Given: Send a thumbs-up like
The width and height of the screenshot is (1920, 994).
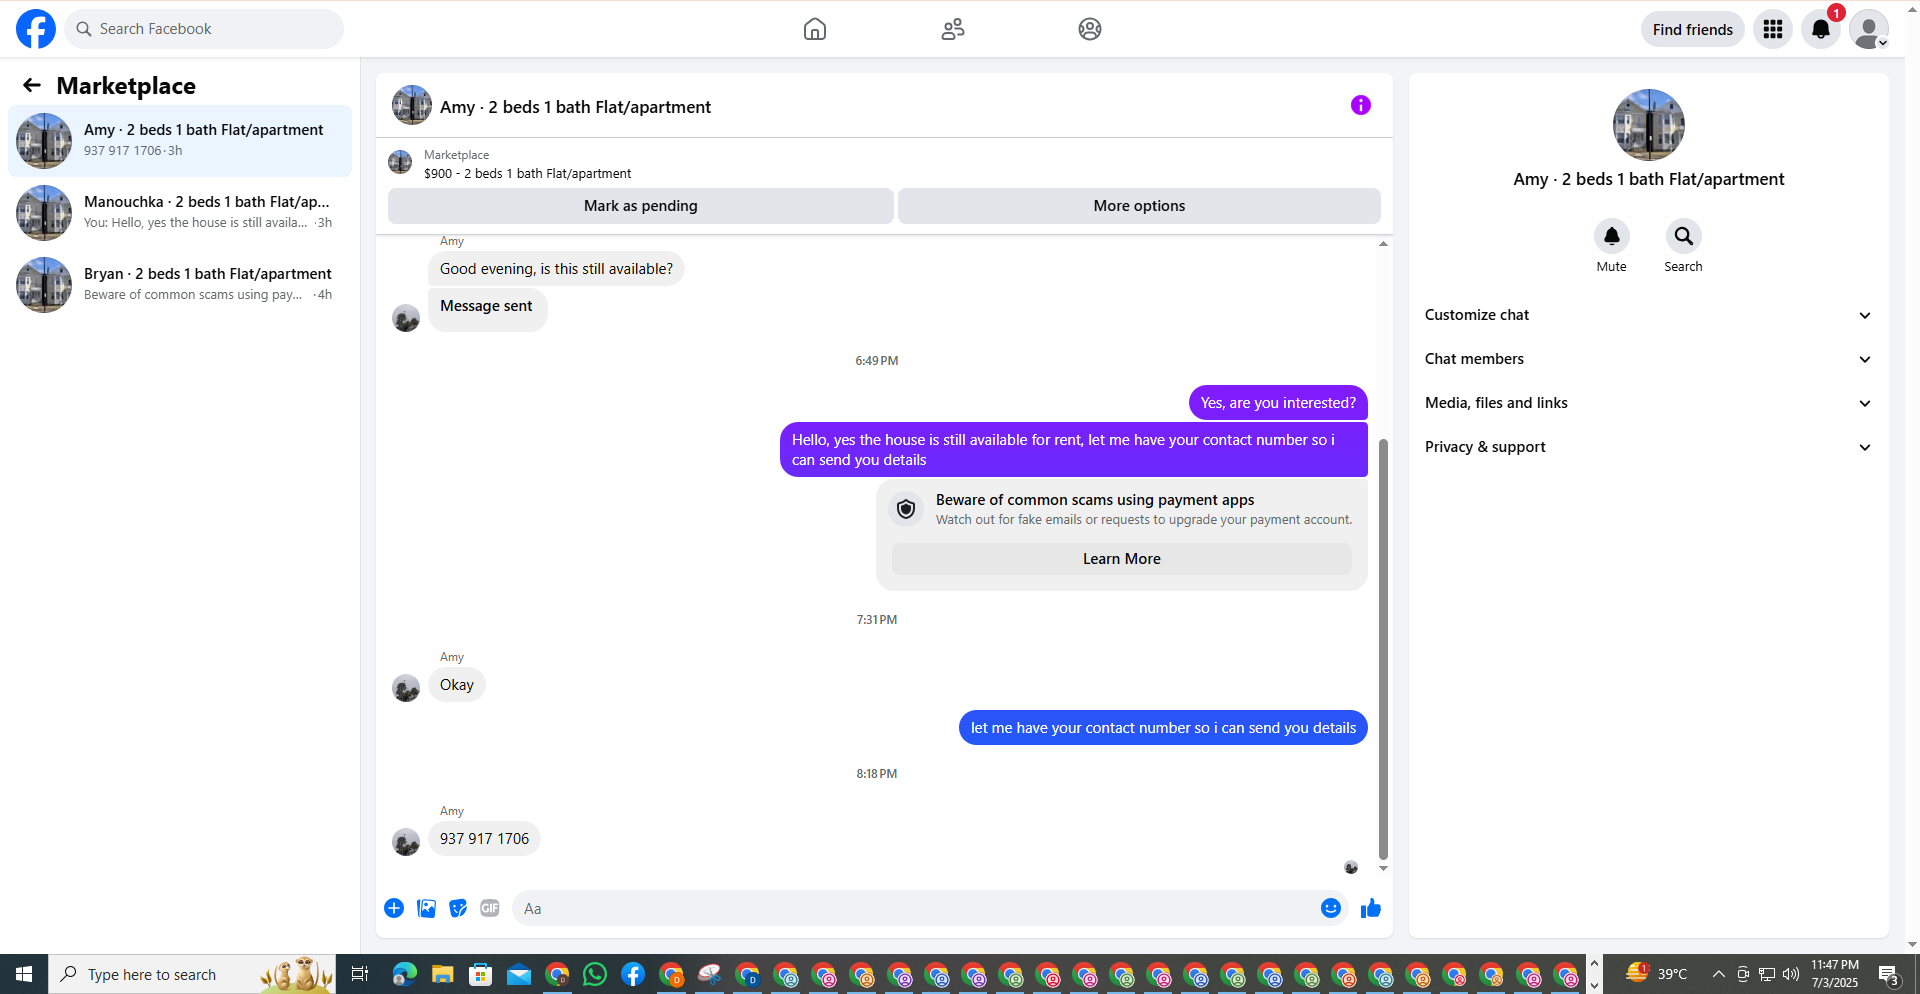Looking at the screenshot, I should click(x=1371, y=908).
